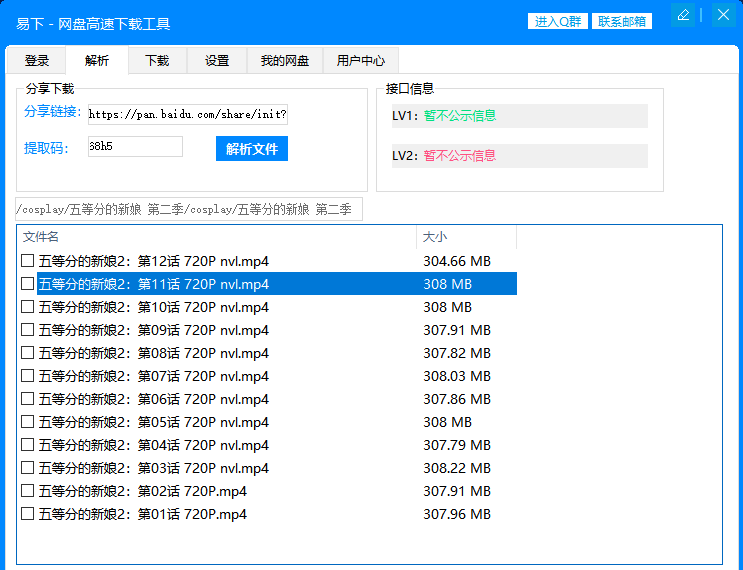Go to the 设置 tab

coord(217,61)
